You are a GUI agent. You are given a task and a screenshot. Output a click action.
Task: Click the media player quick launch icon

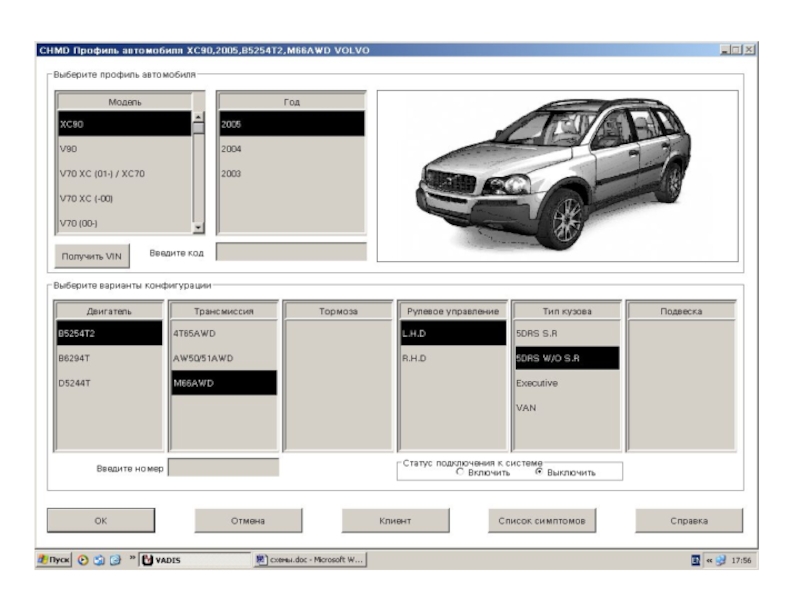83,560
